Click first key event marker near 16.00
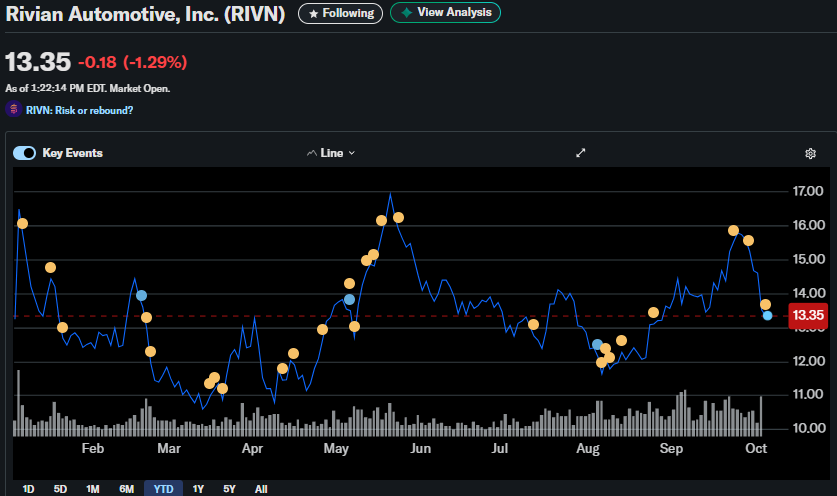Screen dimensions: 837x496 point(22,224)
